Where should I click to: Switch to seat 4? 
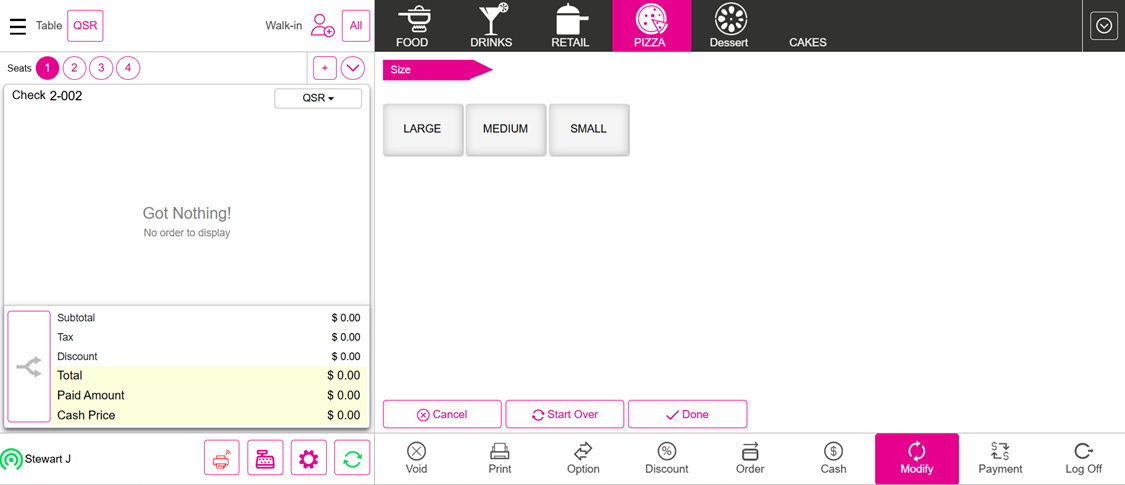(x=128, y=68)
